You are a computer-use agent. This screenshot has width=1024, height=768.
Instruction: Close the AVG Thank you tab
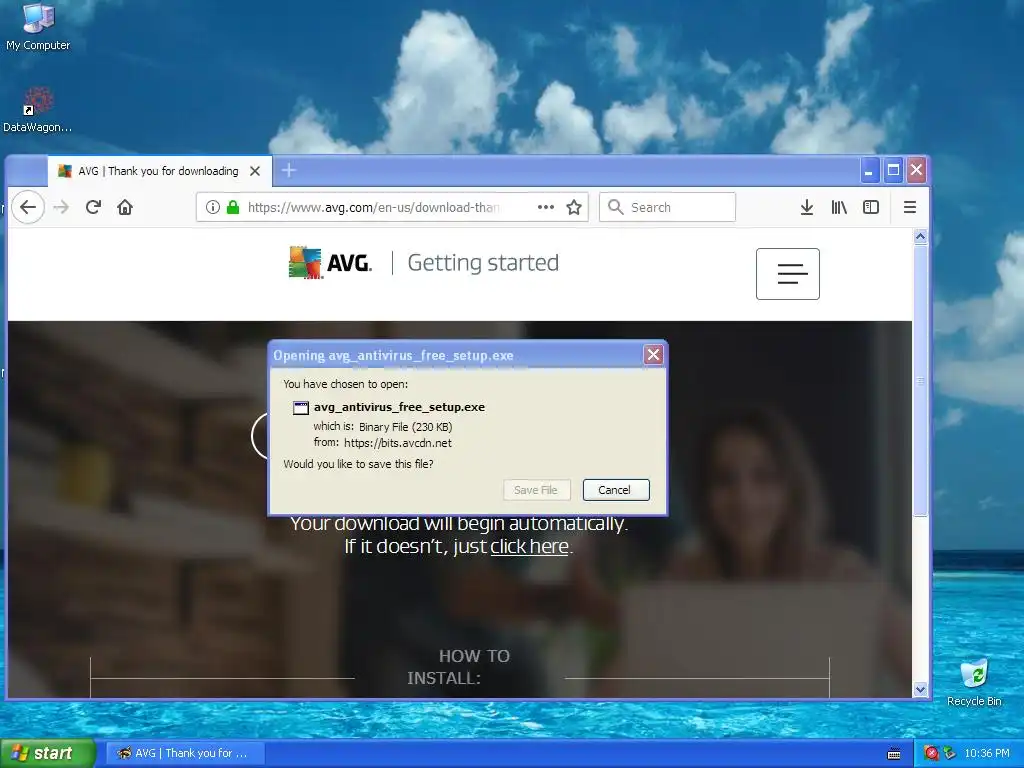[255, 171]
